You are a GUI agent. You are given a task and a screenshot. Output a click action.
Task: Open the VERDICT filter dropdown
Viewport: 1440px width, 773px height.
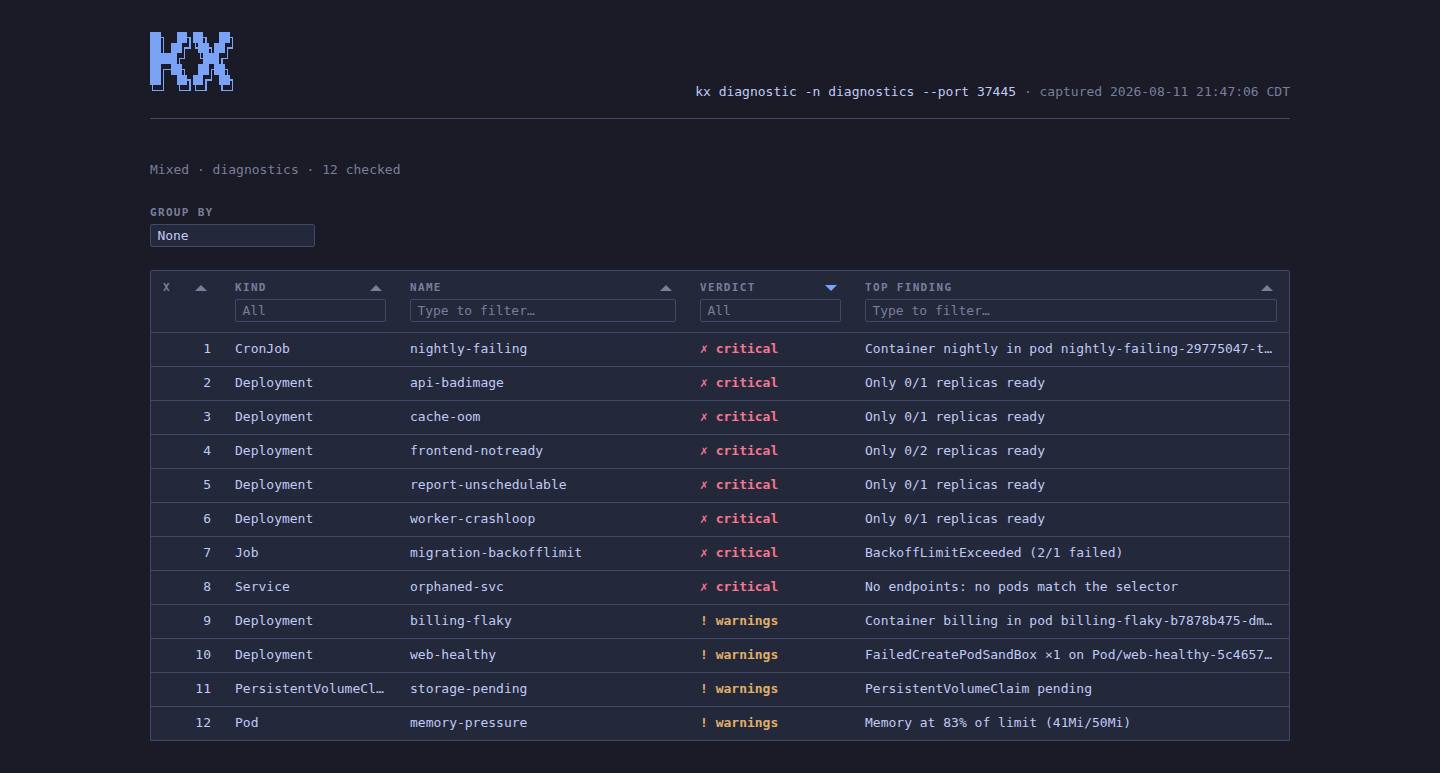tap(770, 311)
